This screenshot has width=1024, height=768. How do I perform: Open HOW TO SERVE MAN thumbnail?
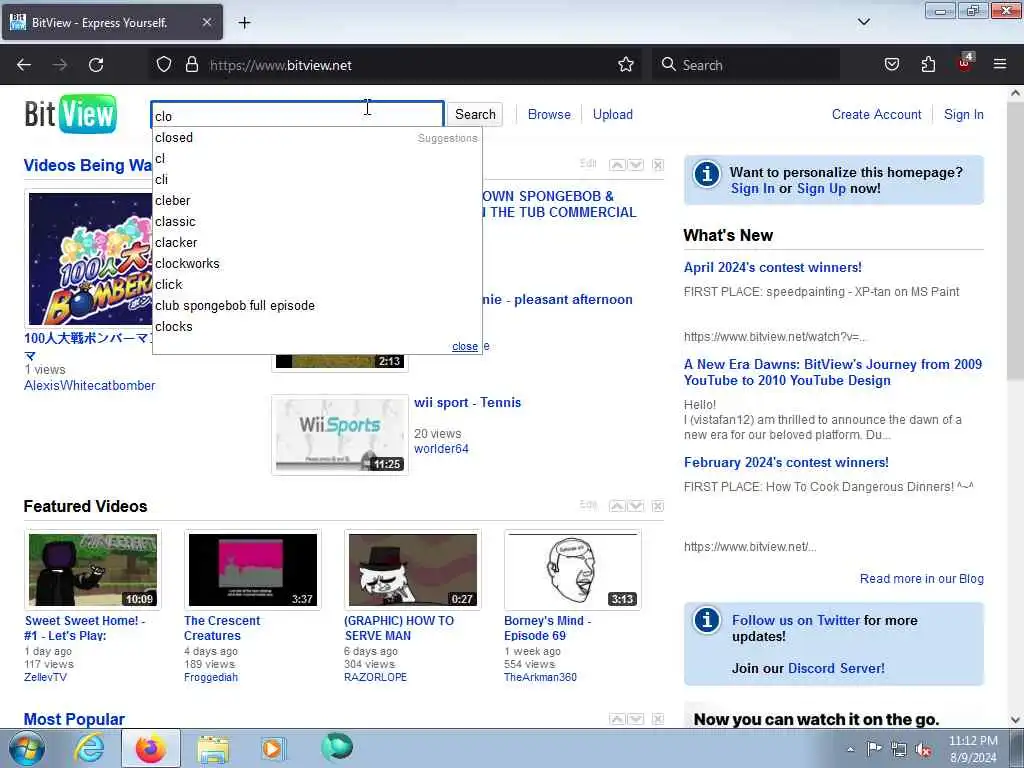(413, 569)
